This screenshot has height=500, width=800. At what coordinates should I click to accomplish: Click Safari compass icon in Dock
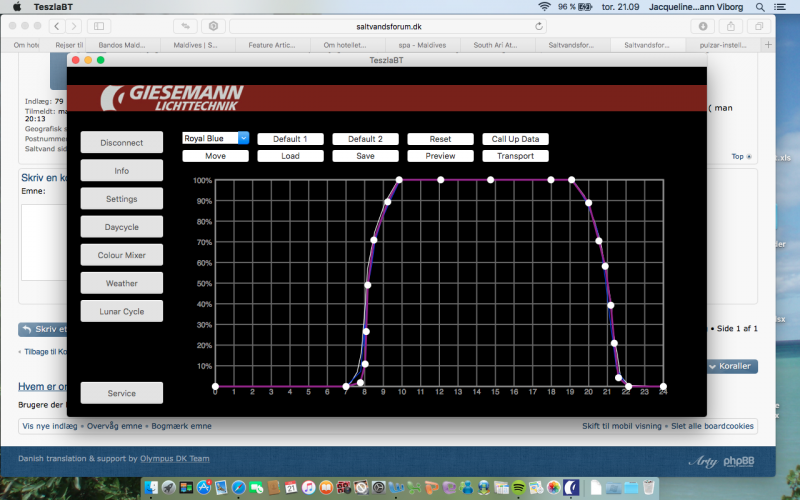click(239, 487)
